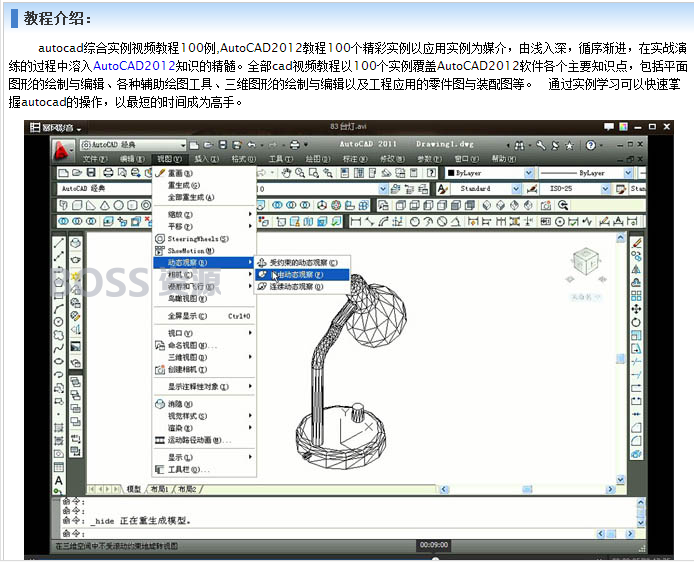Viewport: 694px width, 562px height.
Task: Choose 消隐 menu entry
Action: 204,404
